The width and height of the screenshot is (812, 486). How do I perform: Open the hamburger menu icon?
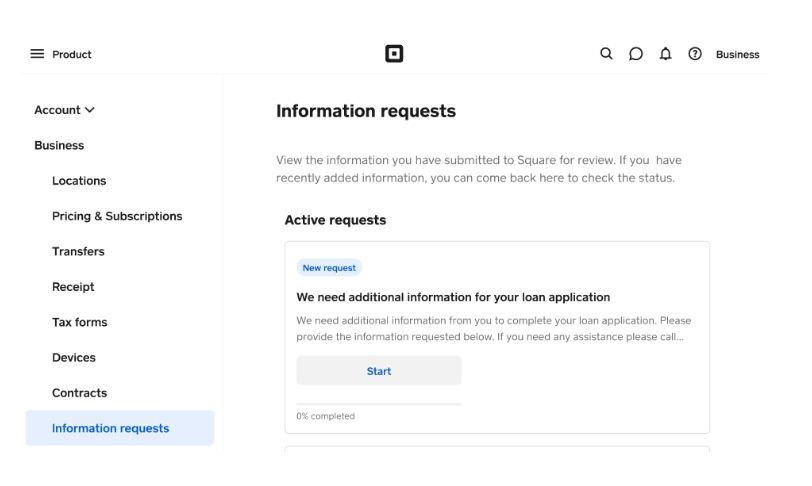[x=37, y=54]
